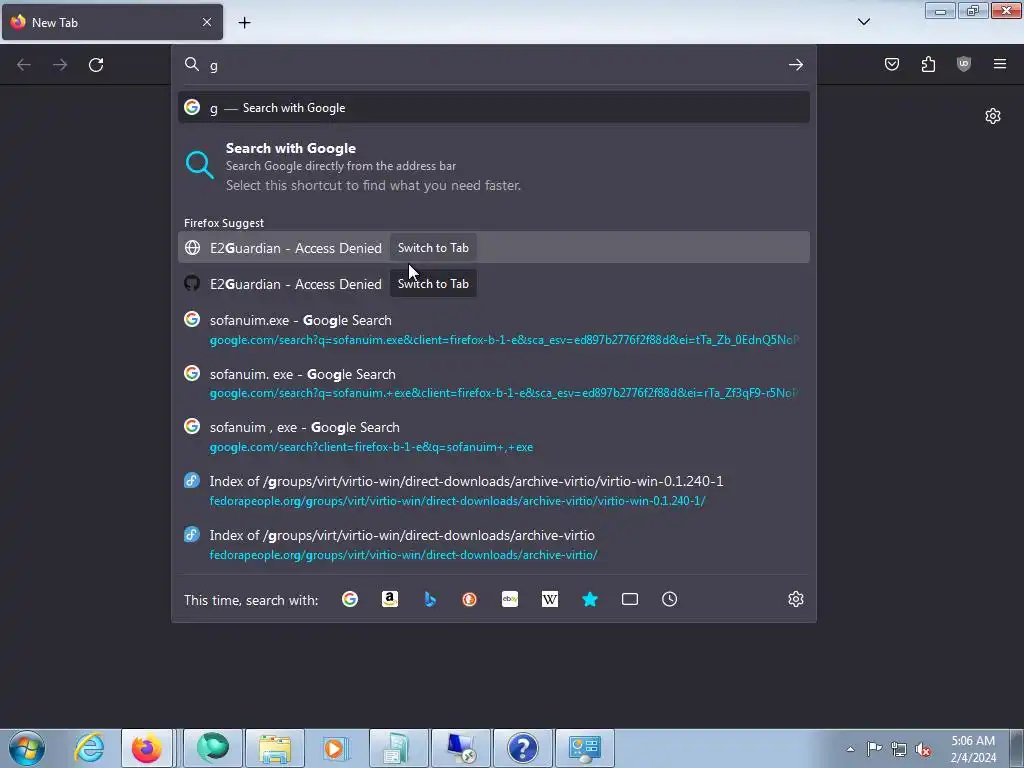1024x768 pixels.
Task: Search this time with Wikipedia icon
Action: point(550,599)
